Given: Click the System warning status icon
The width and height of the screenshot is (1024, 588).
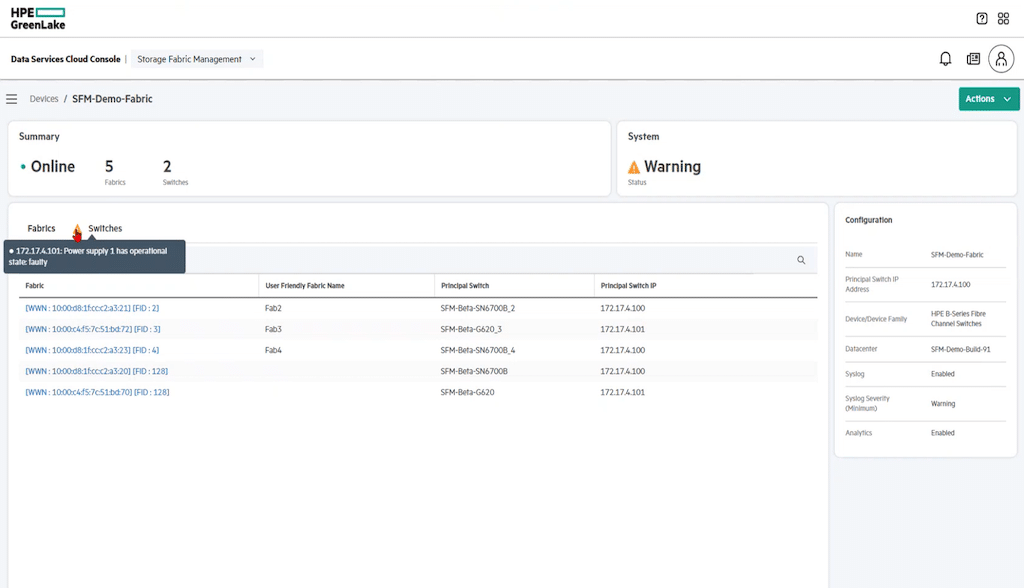Looking at the screenshot, I should click(x=634, y=167).
